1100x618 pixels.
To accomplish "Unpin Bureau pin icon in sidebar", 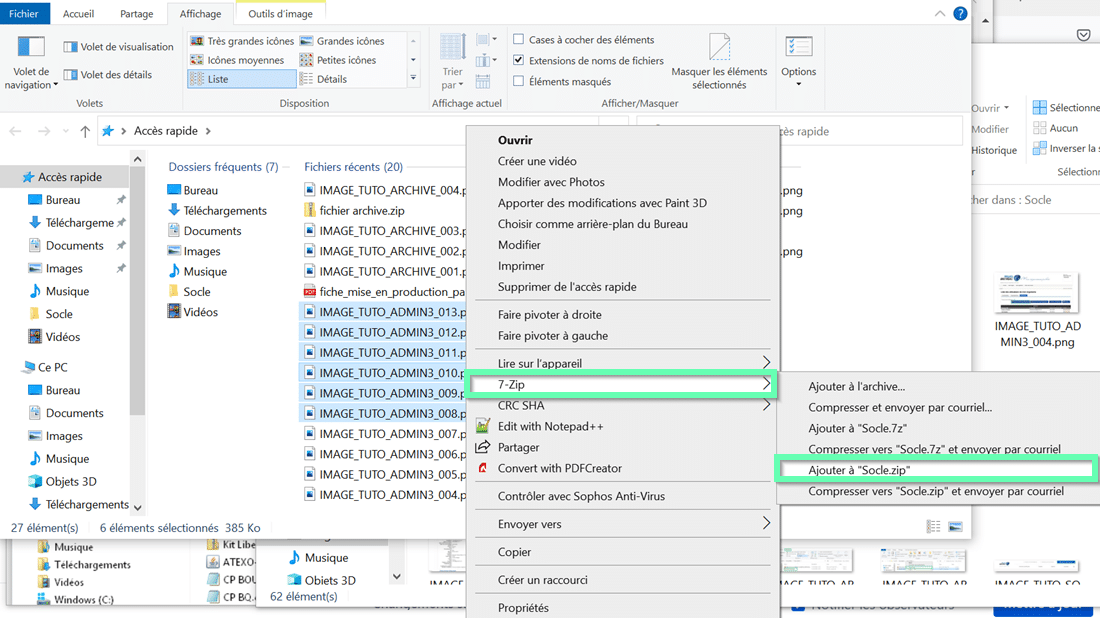I will 121,200.
